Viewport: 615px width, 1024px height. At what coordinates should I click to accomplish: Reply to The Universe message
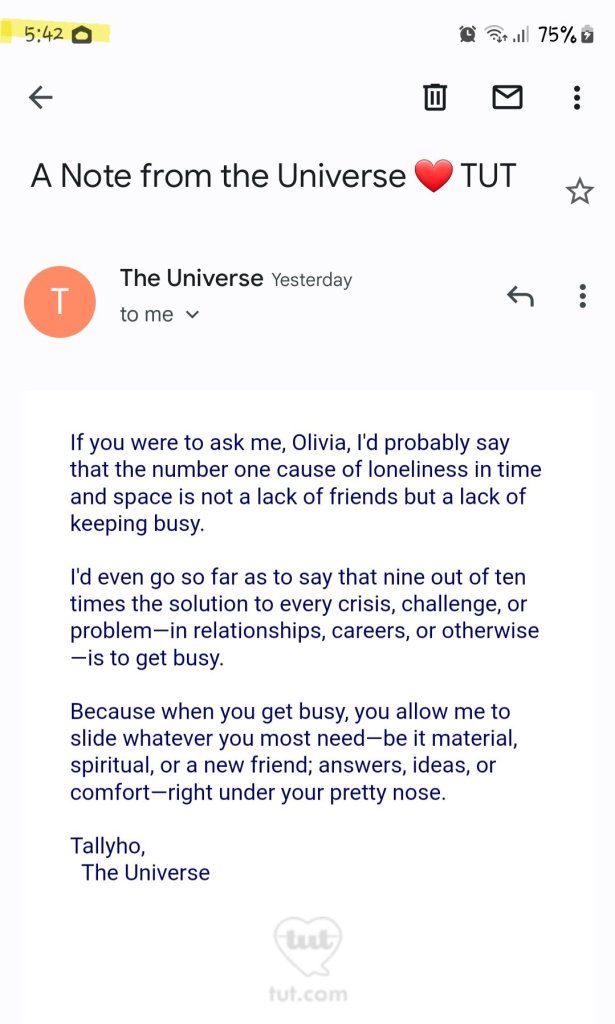pos(520,296)
